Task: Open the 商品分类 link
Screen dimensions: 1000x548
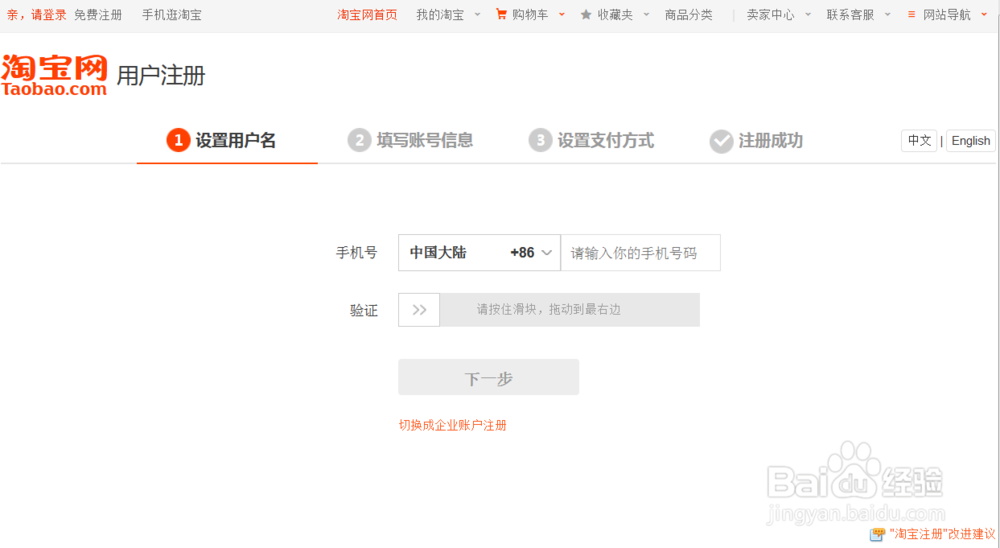Action: pyautogui.click(x=689, y=15)
